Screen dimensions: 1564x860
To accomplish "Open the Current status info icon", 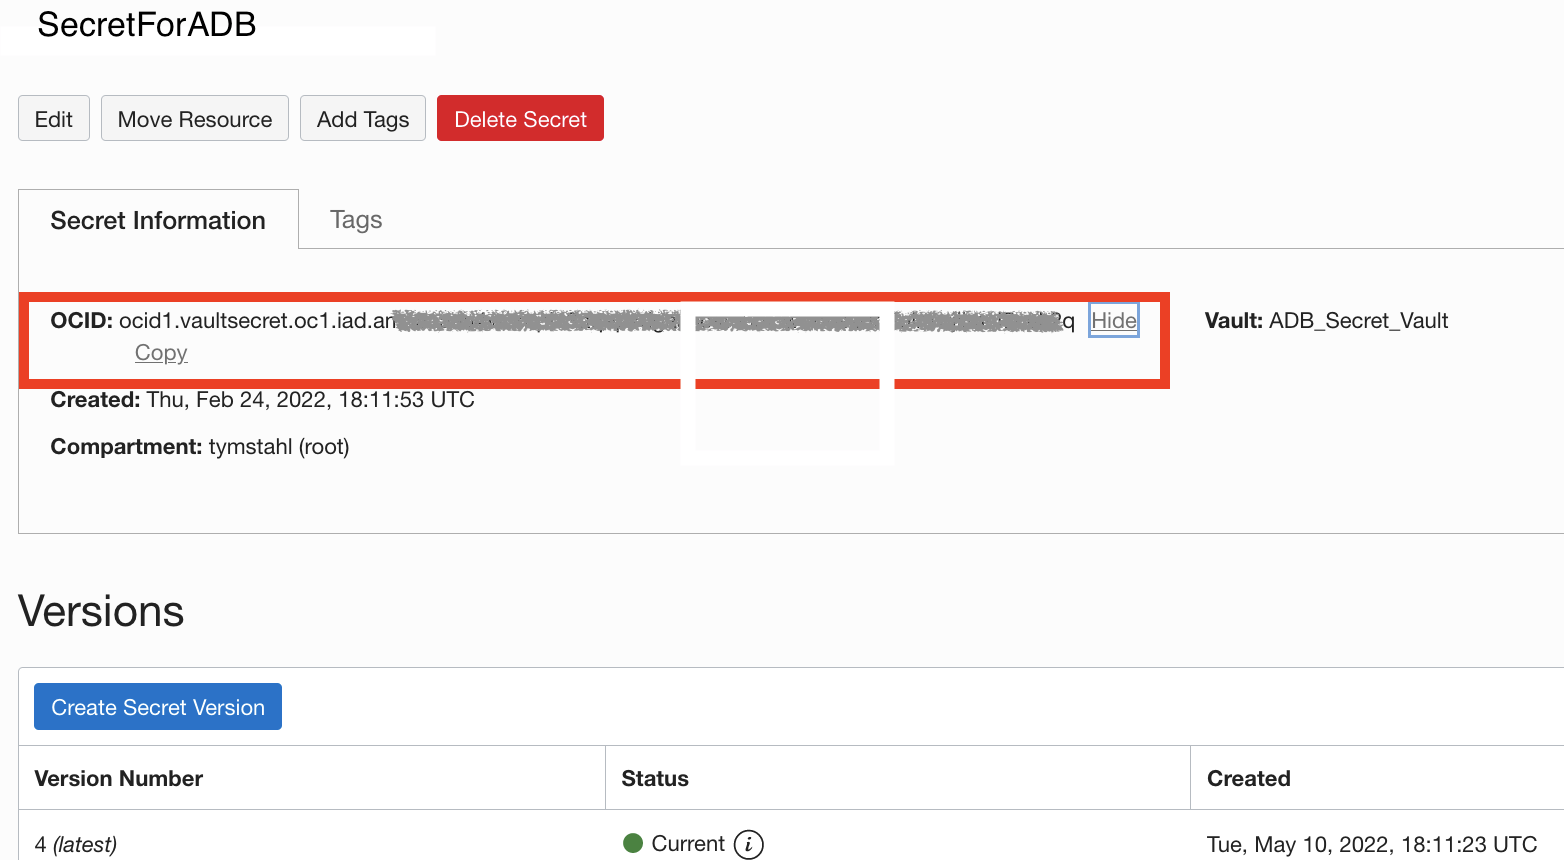I will point(748,844).
